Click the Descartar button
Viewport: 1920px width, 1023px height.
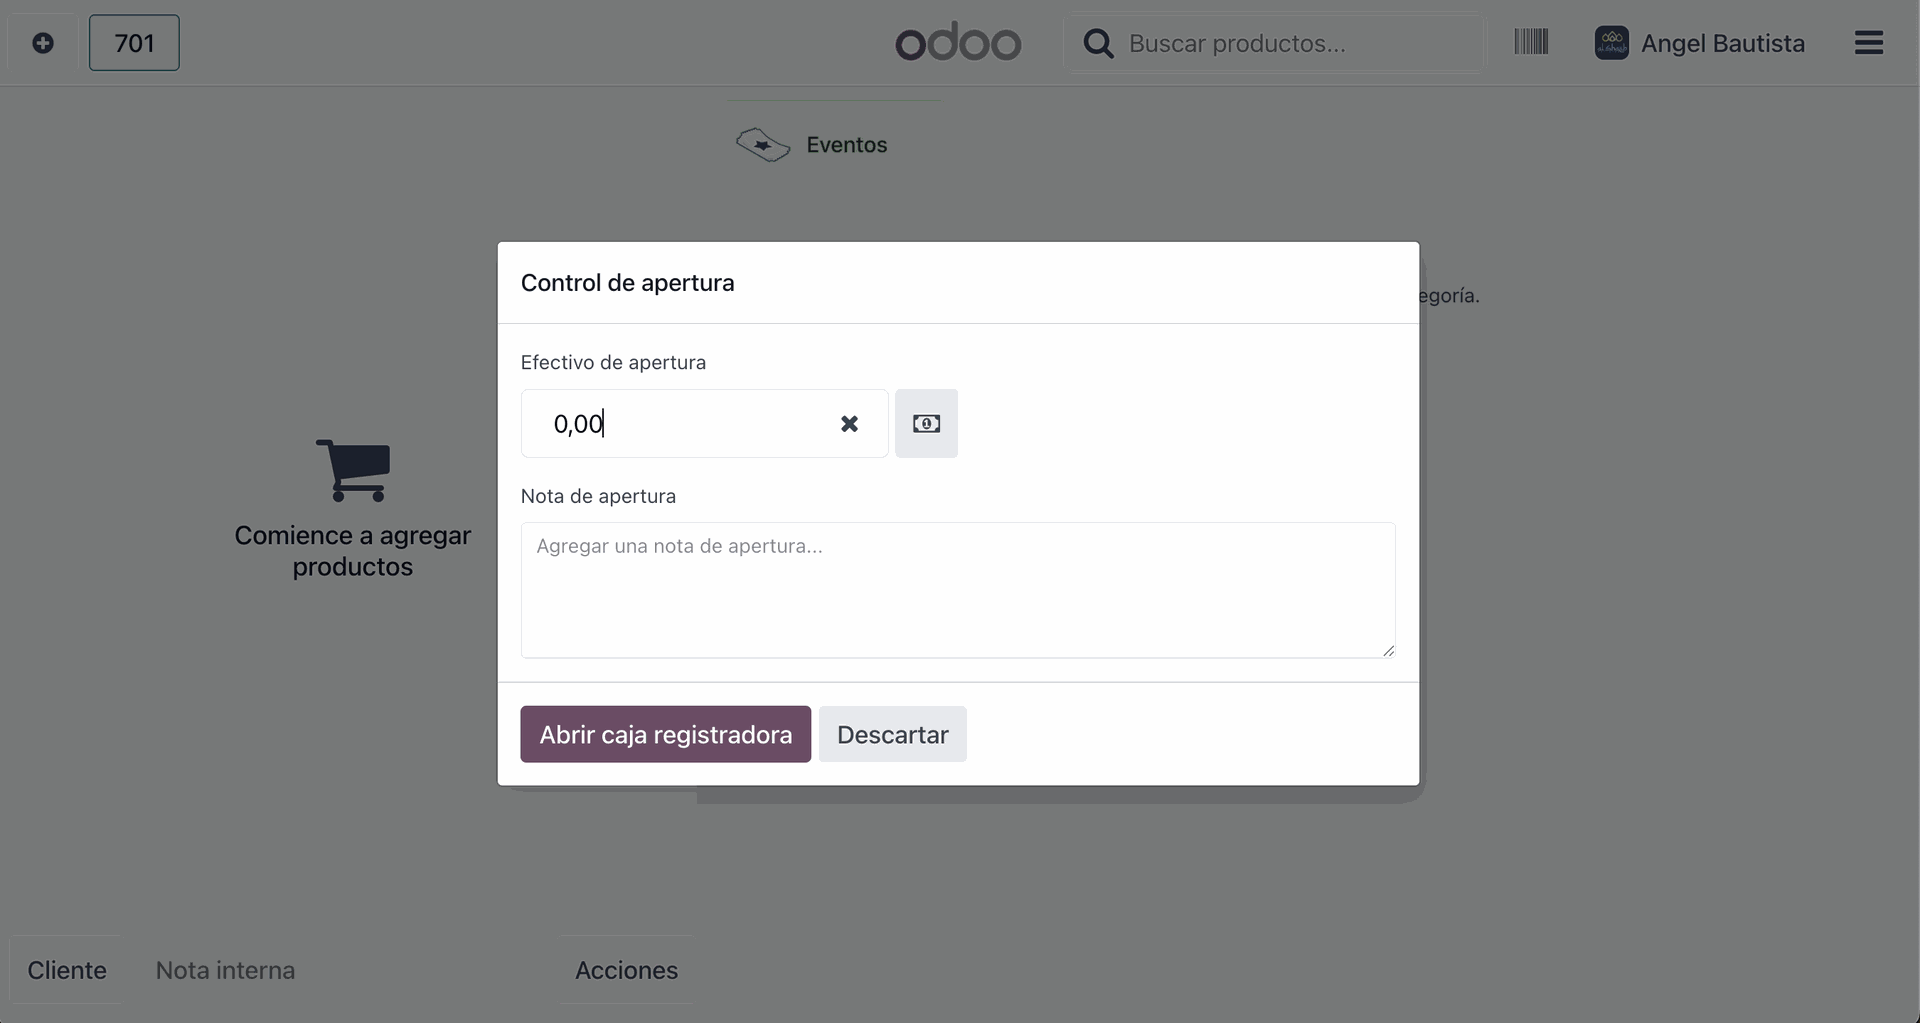pyautogui.click(x=892, y=734)
